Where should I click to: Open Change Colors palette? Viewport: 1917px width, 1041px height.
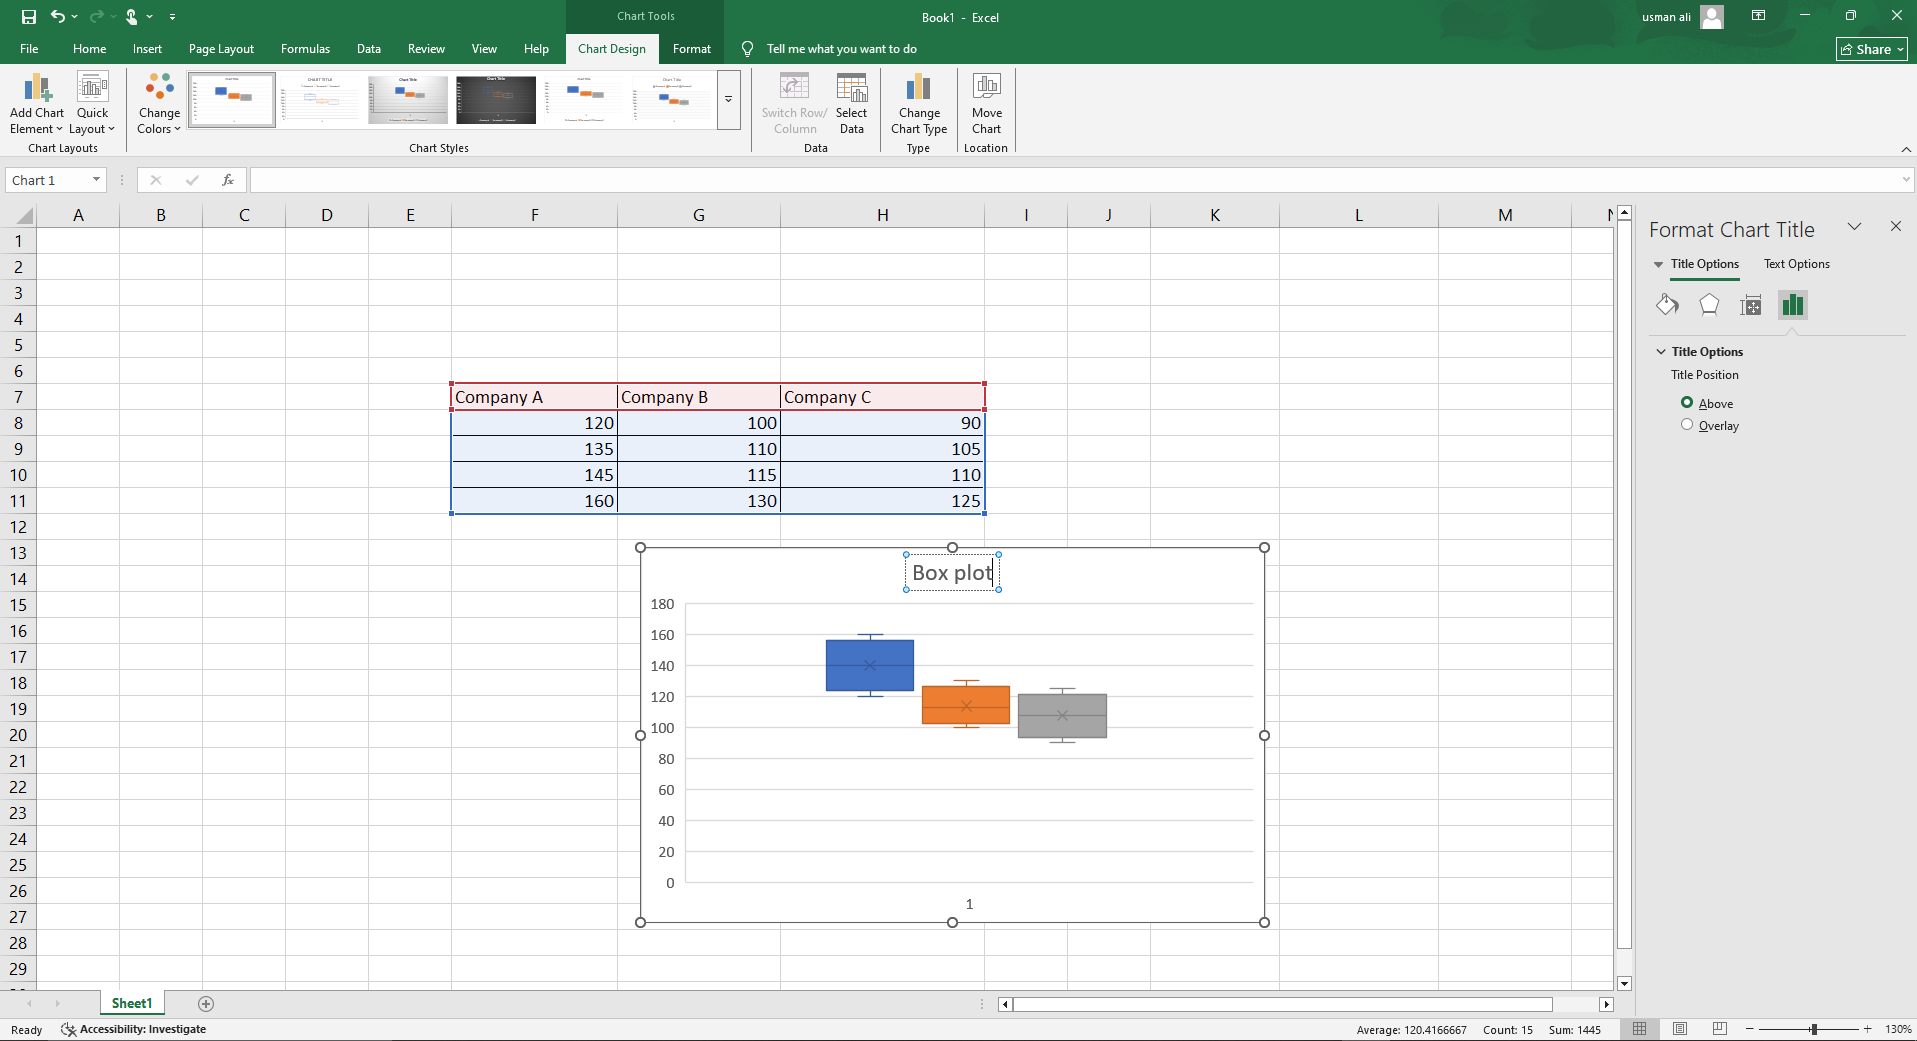click(x=159, y=104)
